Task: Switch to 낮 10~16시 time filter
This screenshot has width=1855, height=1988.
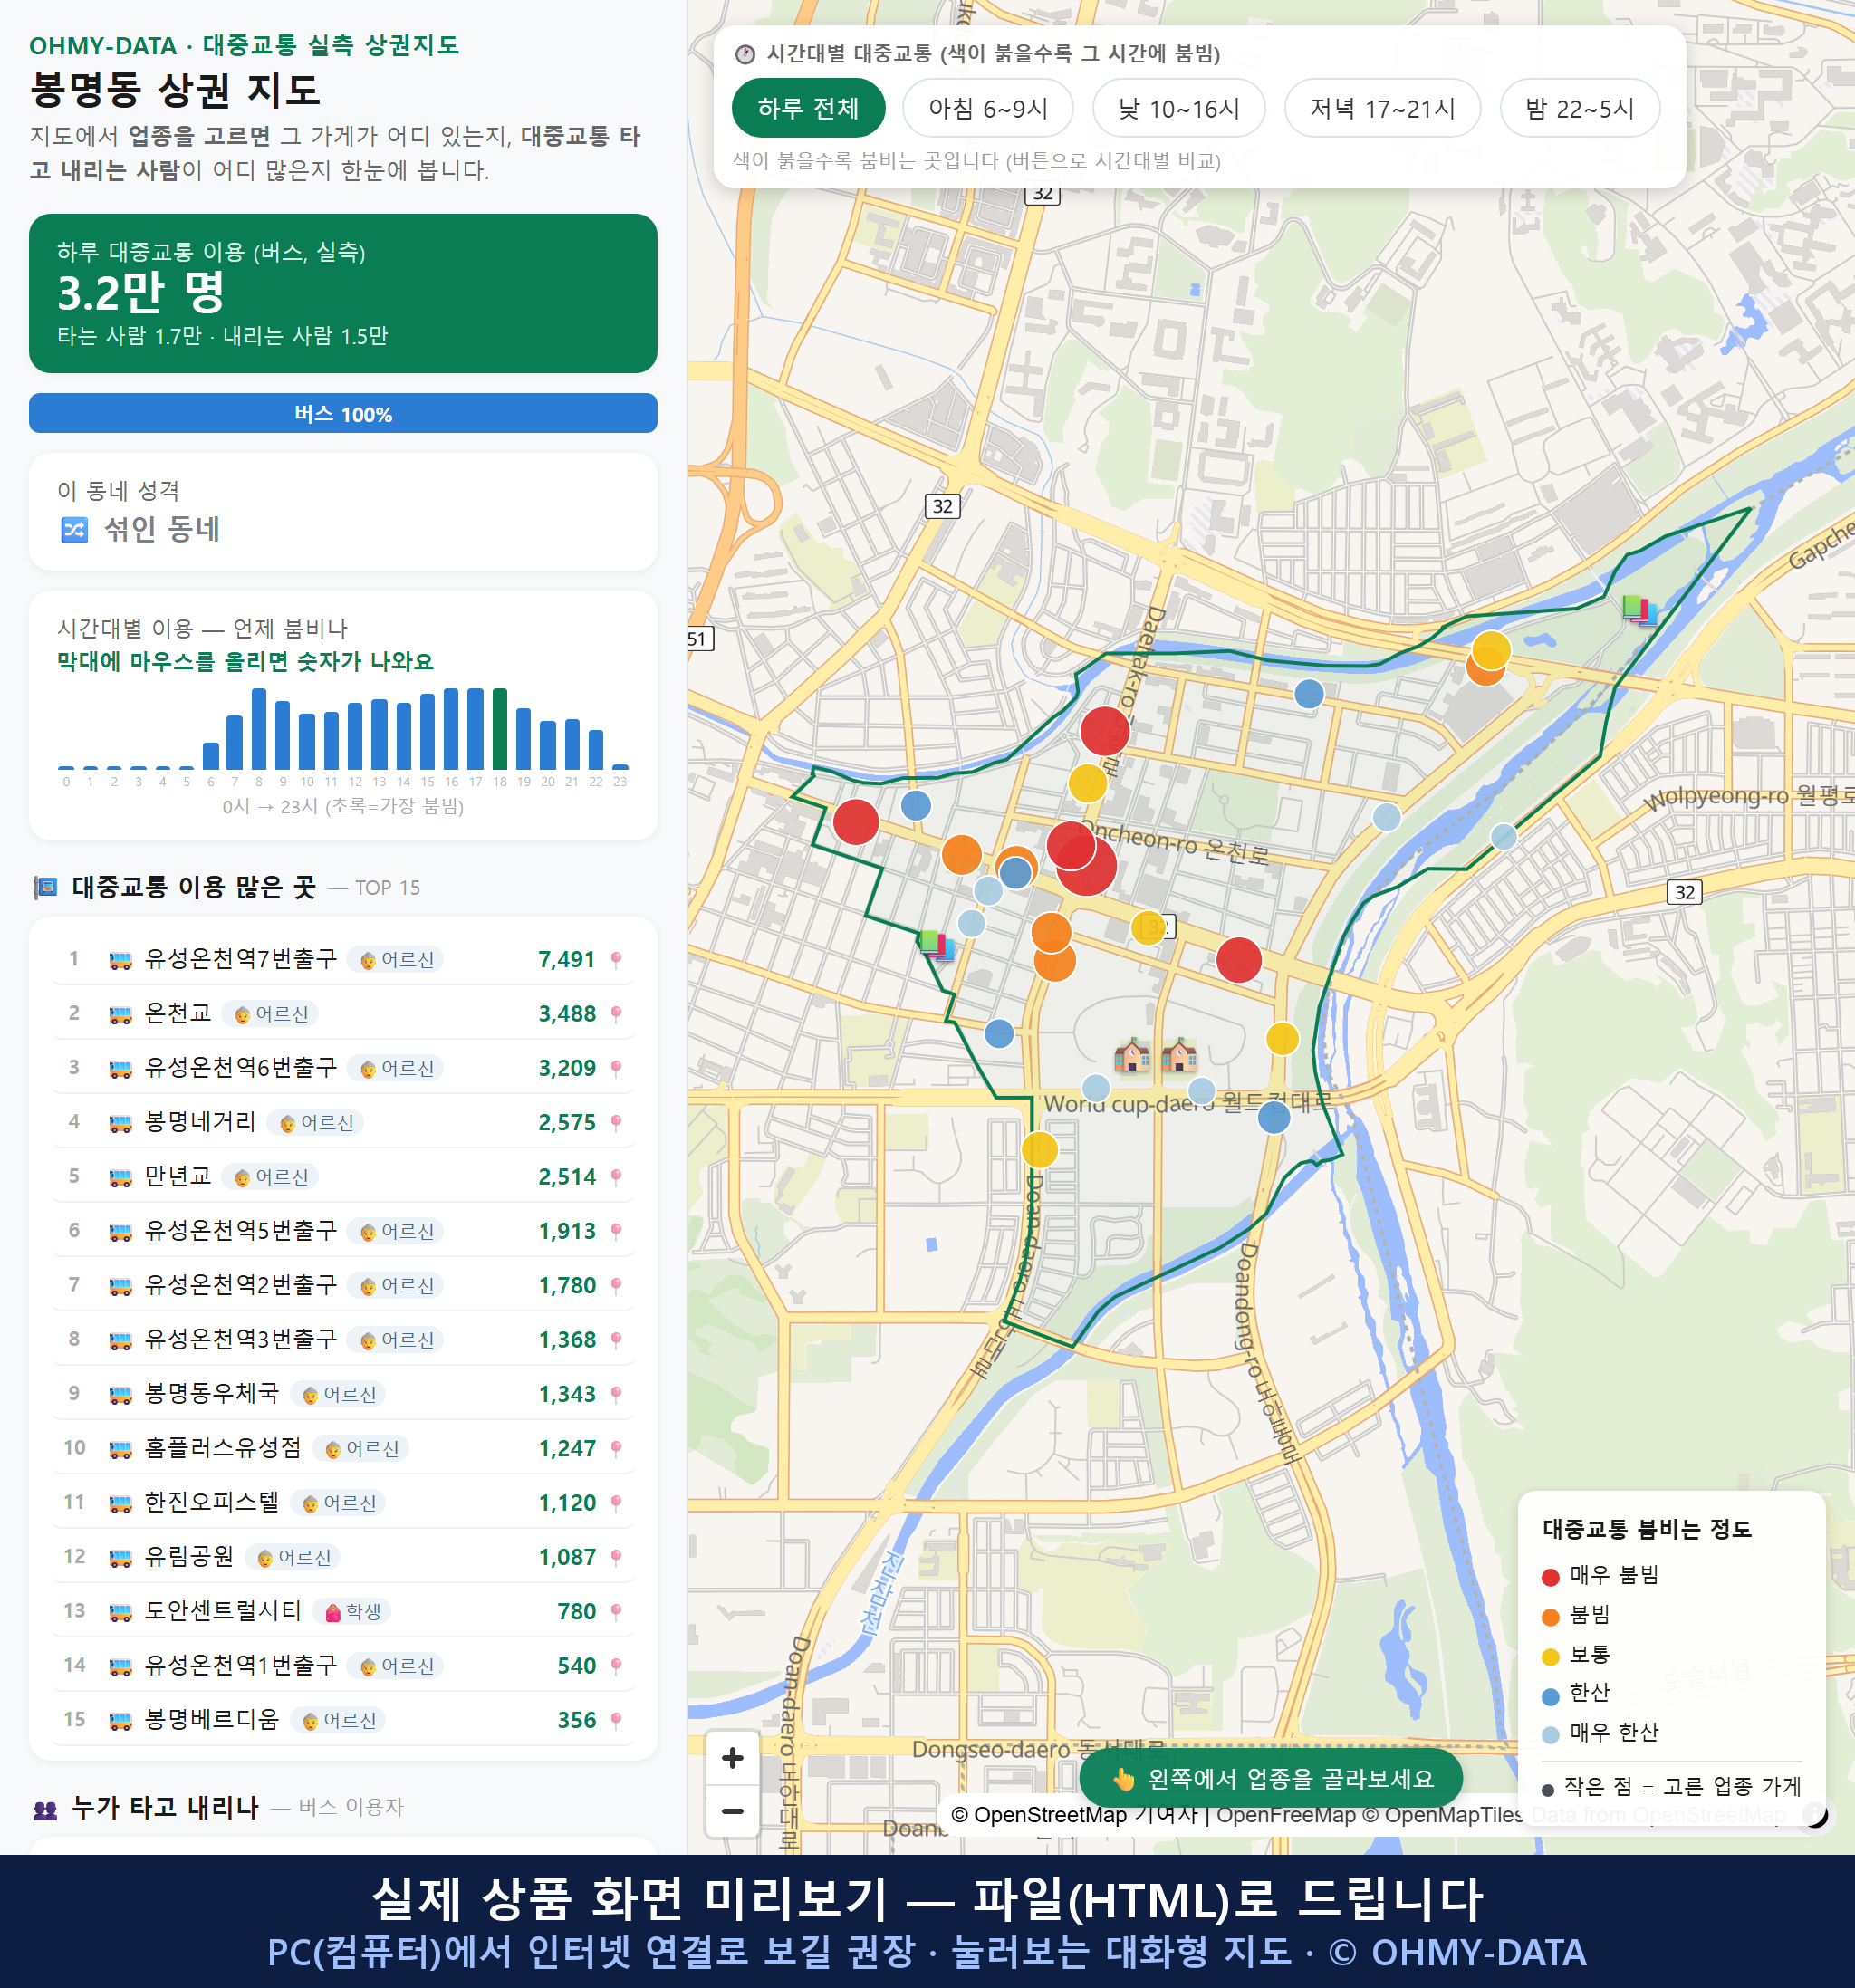Action: (x=1179, y=108)
